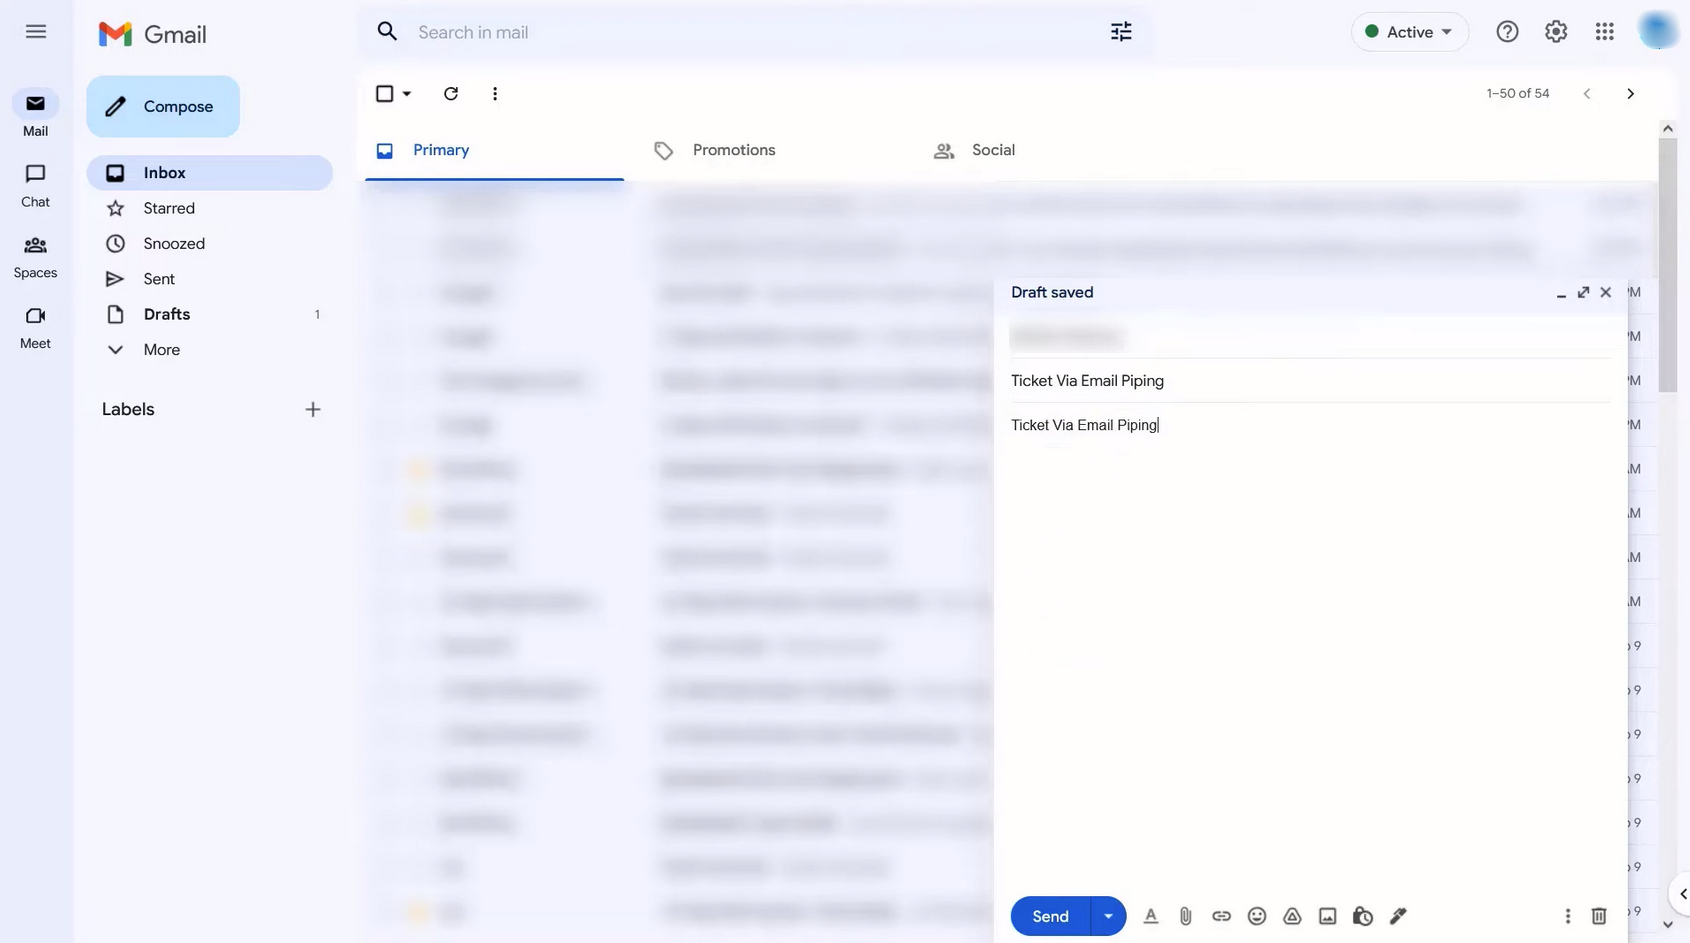Expand More in the left sidebar
This screenshot has width=1690, height=943.
point(161,349)
